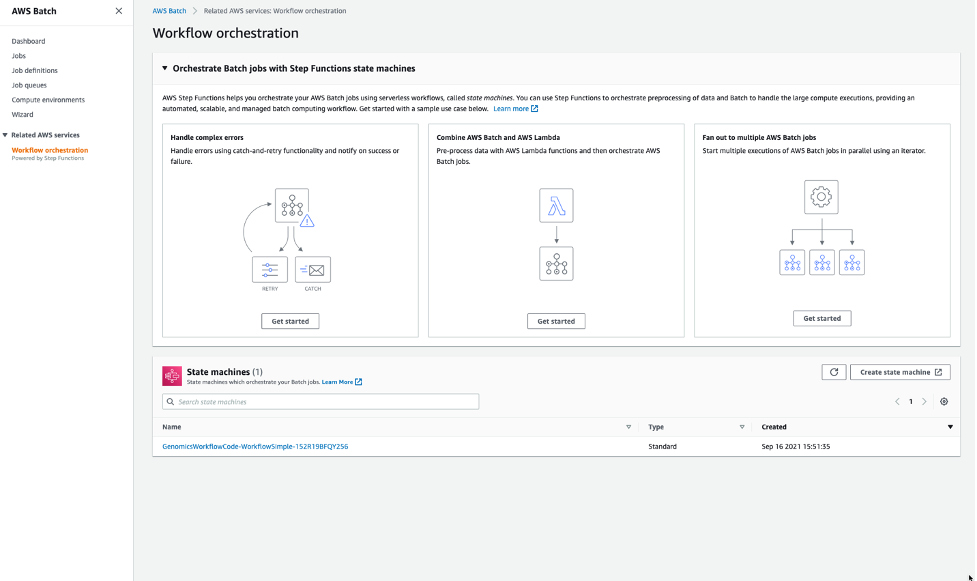The height and width of the screenshot is (581, 977).
Task: Click the Lambda icon in diagram
Action: pos(556,205)
